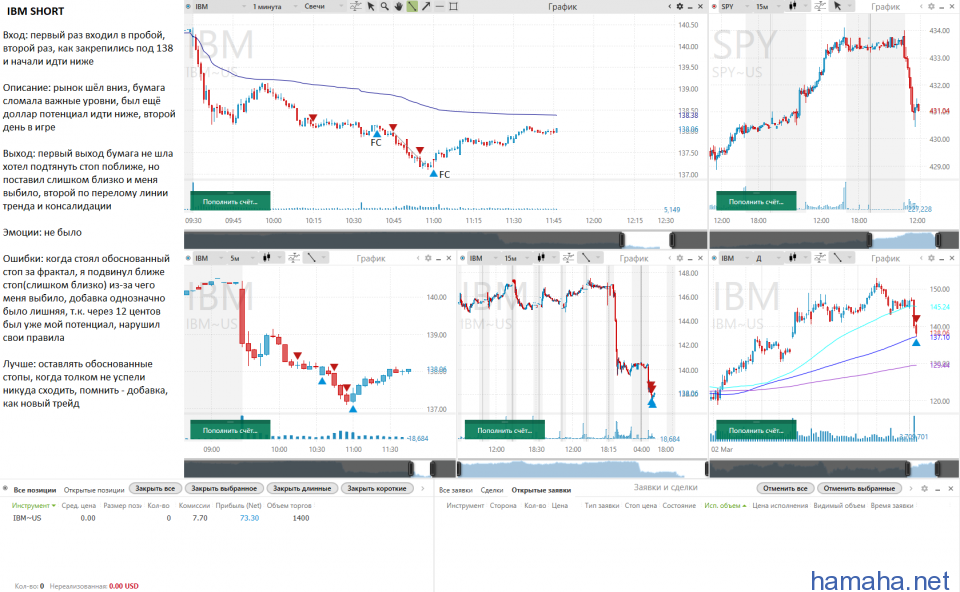Select the rectangle drawing tool in IBM 1-minute chart

[x=454, y=6]
